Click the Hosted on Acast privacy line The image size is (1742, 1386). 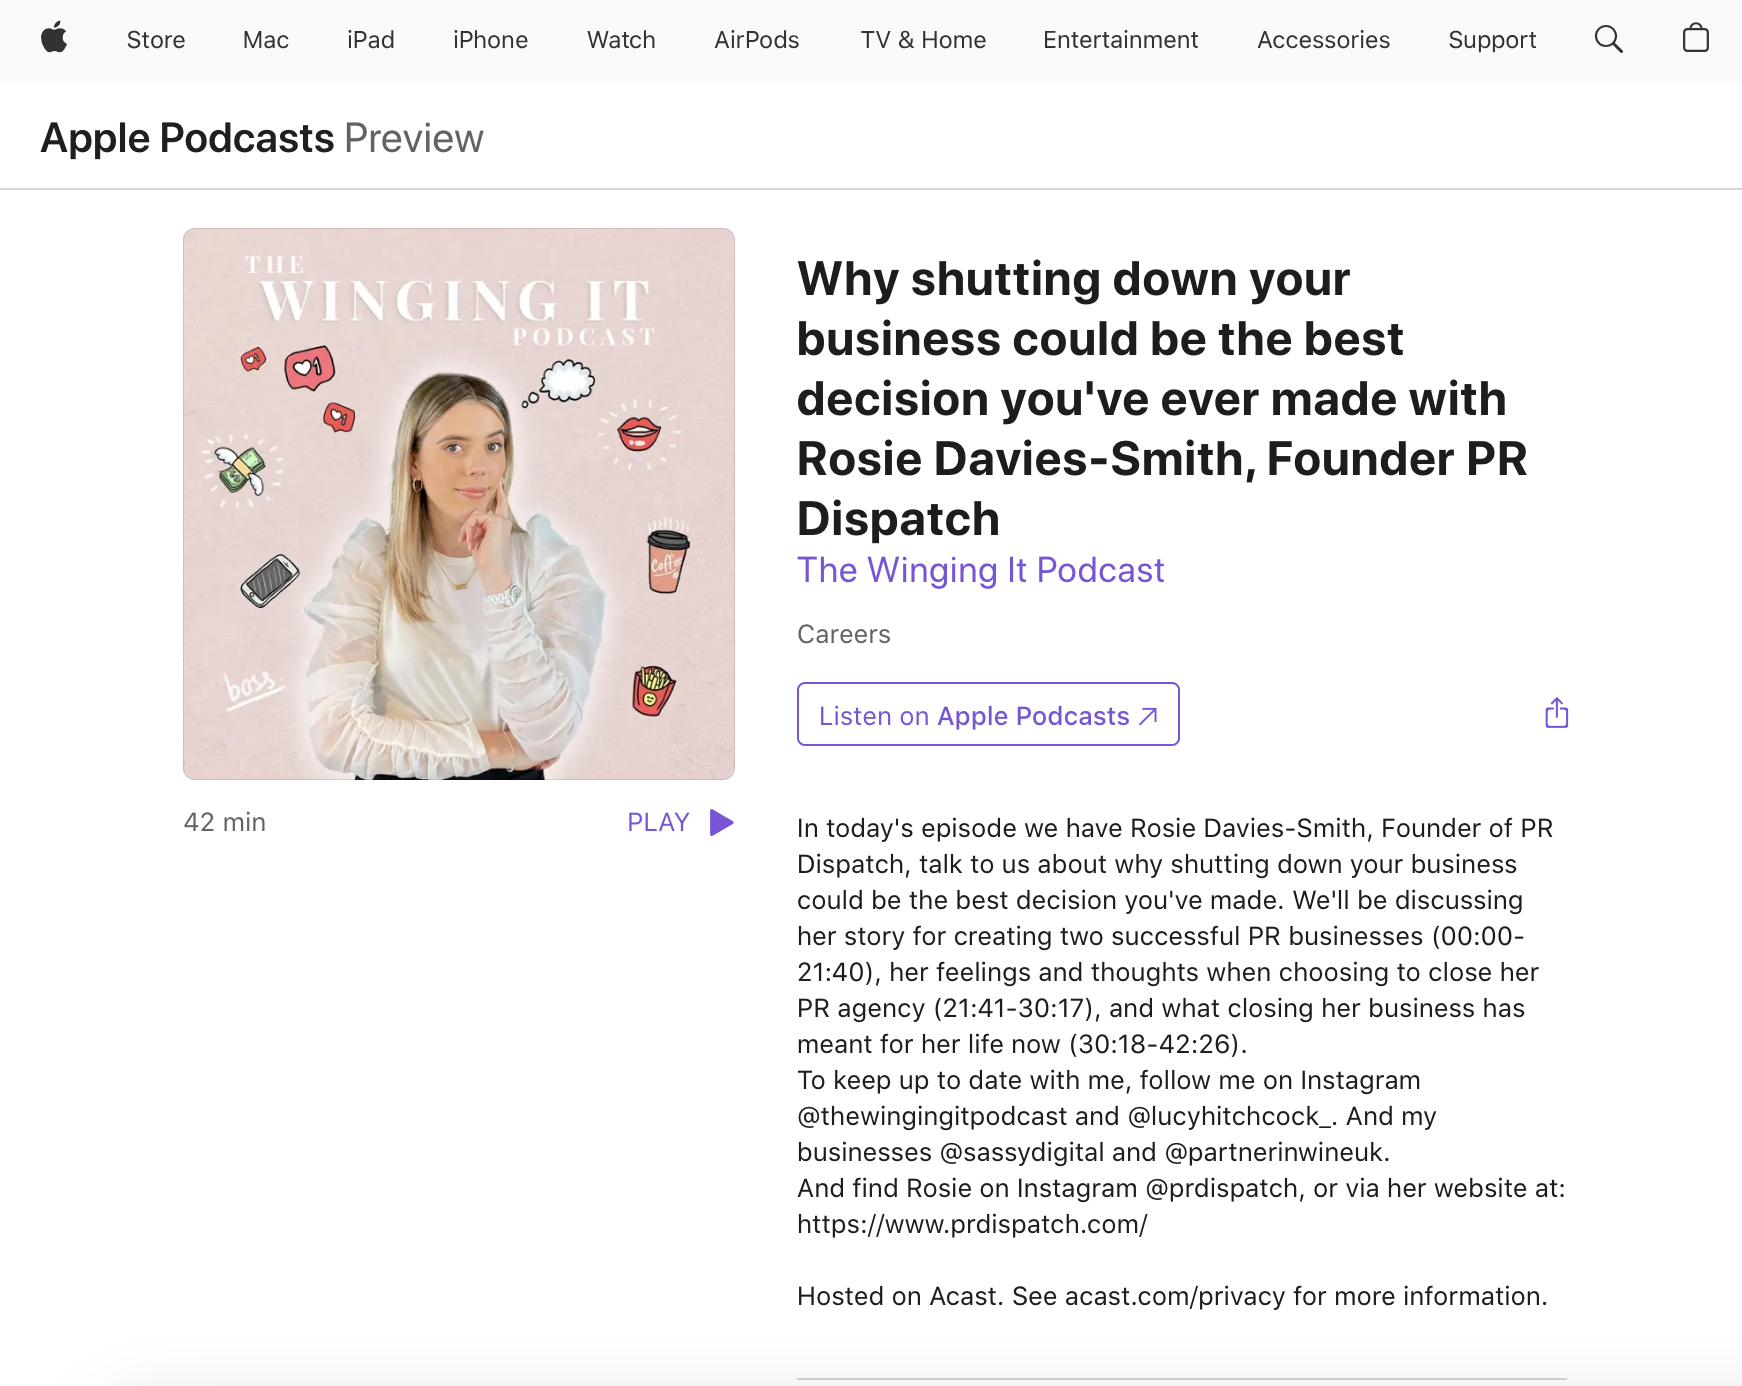(x=1172, y=1296)
